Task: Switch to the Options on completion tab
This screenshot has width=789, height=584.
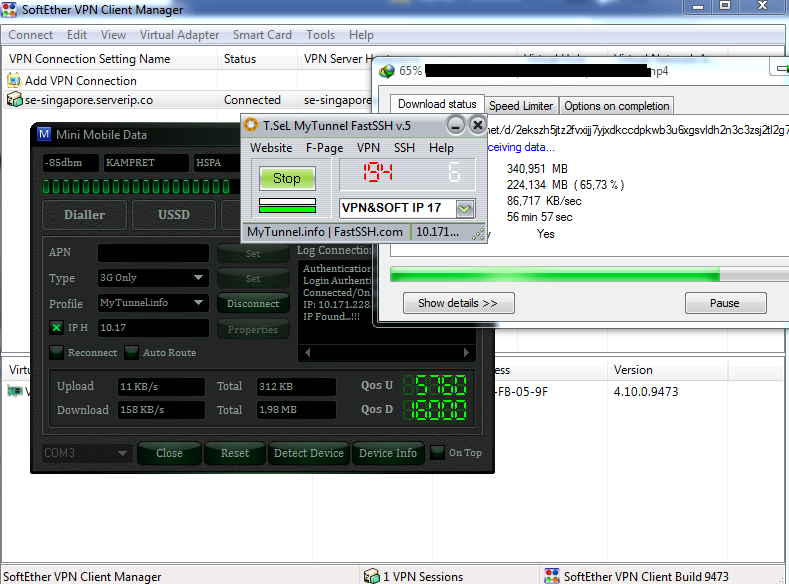Action: click(616, 106)
